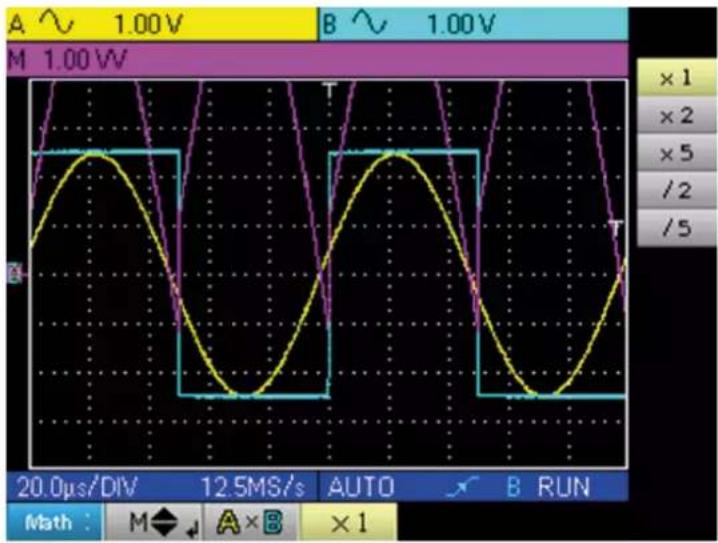
Task: Click channel B sine coupling icon
Action: (371, 22)
